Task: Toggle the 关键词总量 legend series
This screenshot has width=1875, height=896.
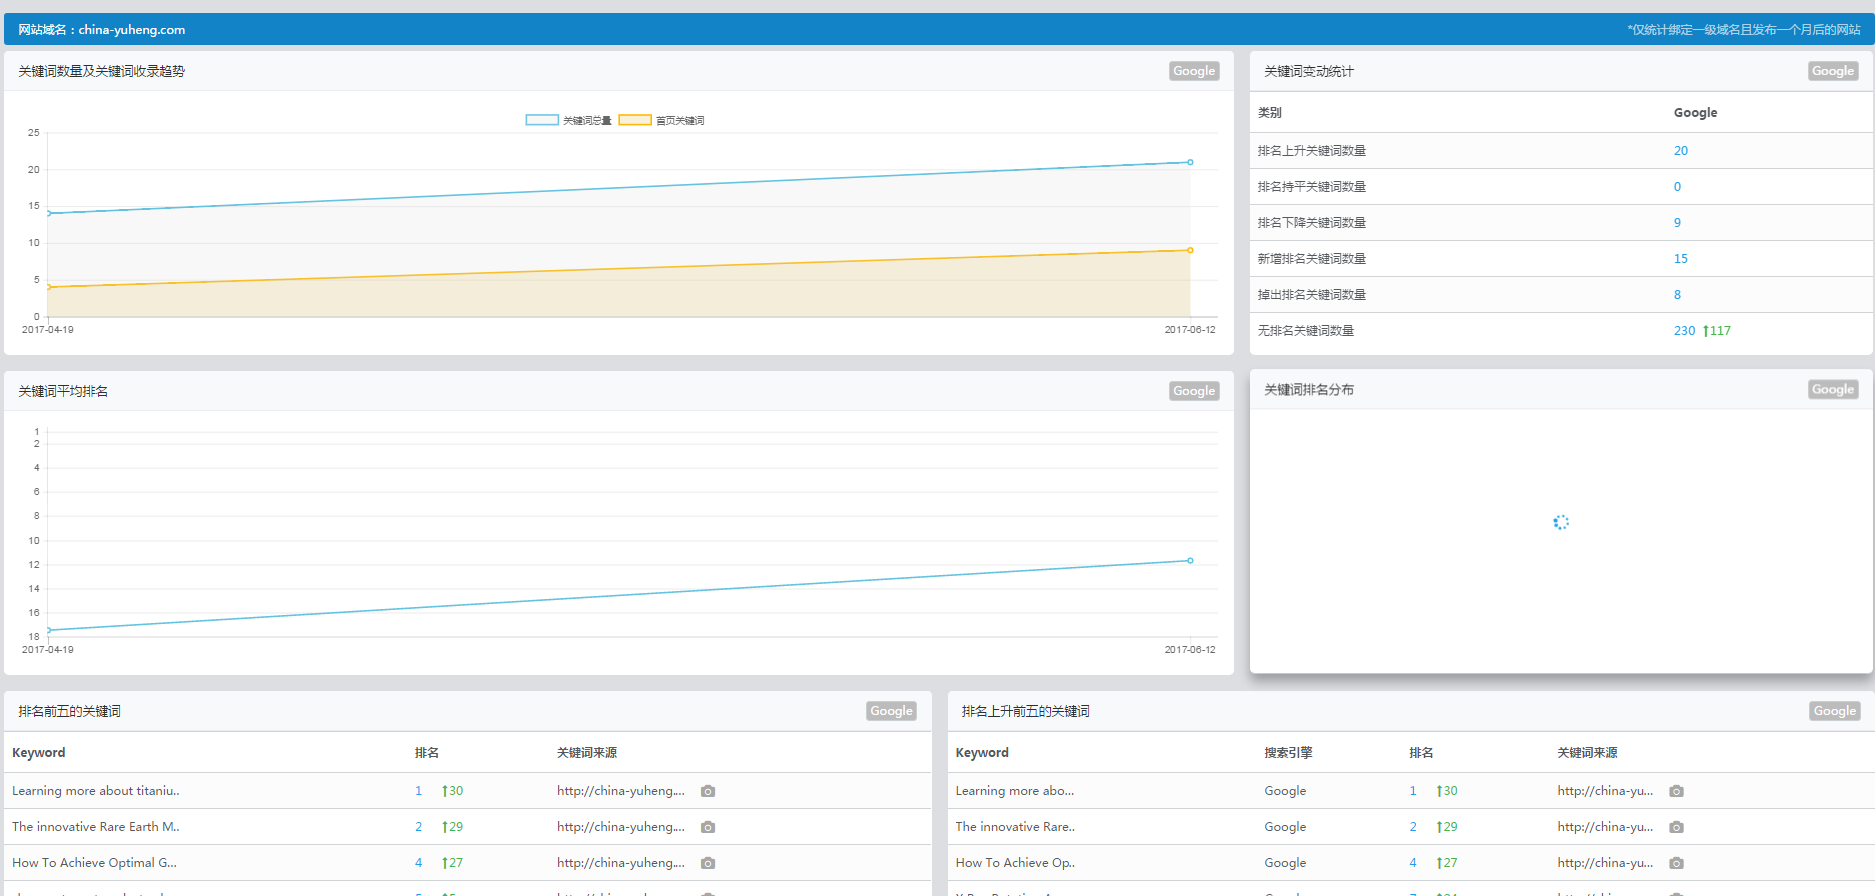Action: point(568,120)
